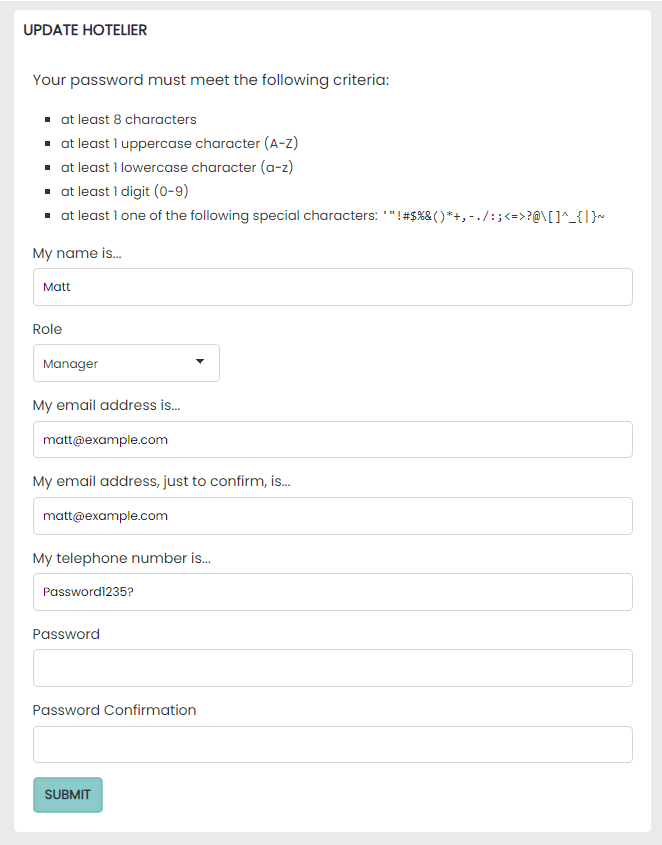Click the arrow in the Role select box
Image resolution: width=662 pixels, height=845 pixels.
pyautogui.click(x=200, y=362)
